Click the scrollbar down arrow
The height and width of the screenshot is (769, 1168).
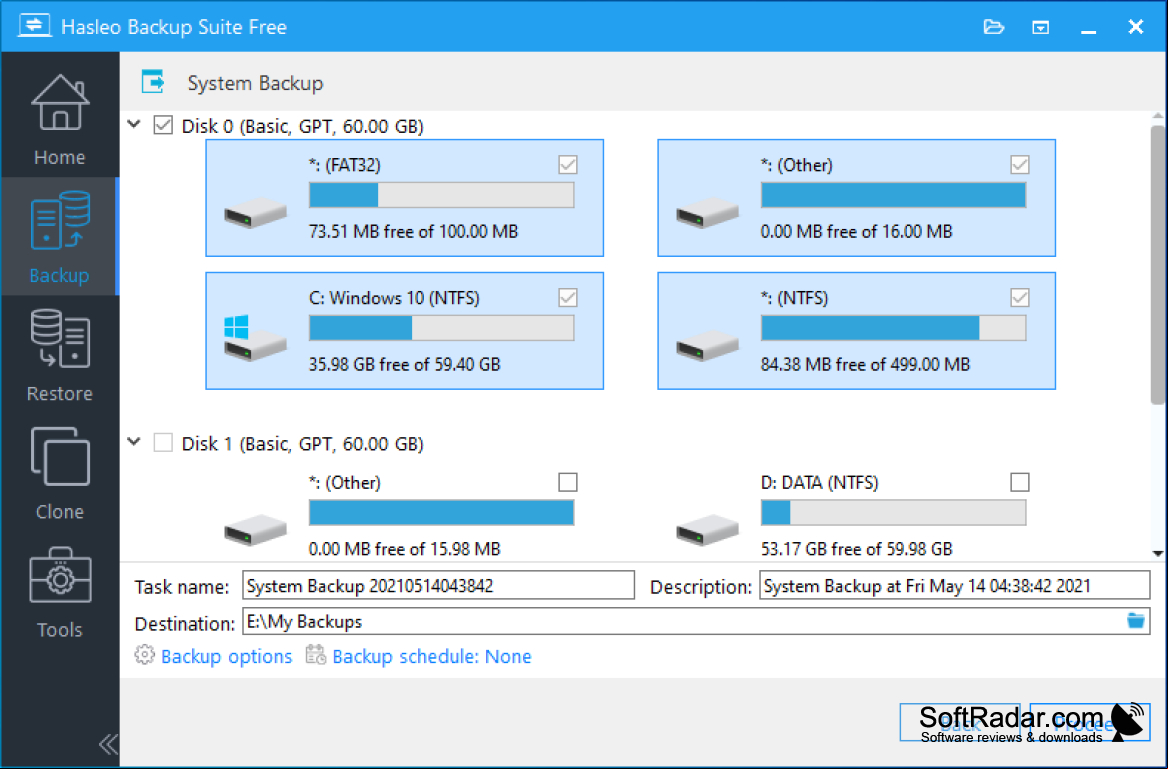click(x=1158, y=553)
